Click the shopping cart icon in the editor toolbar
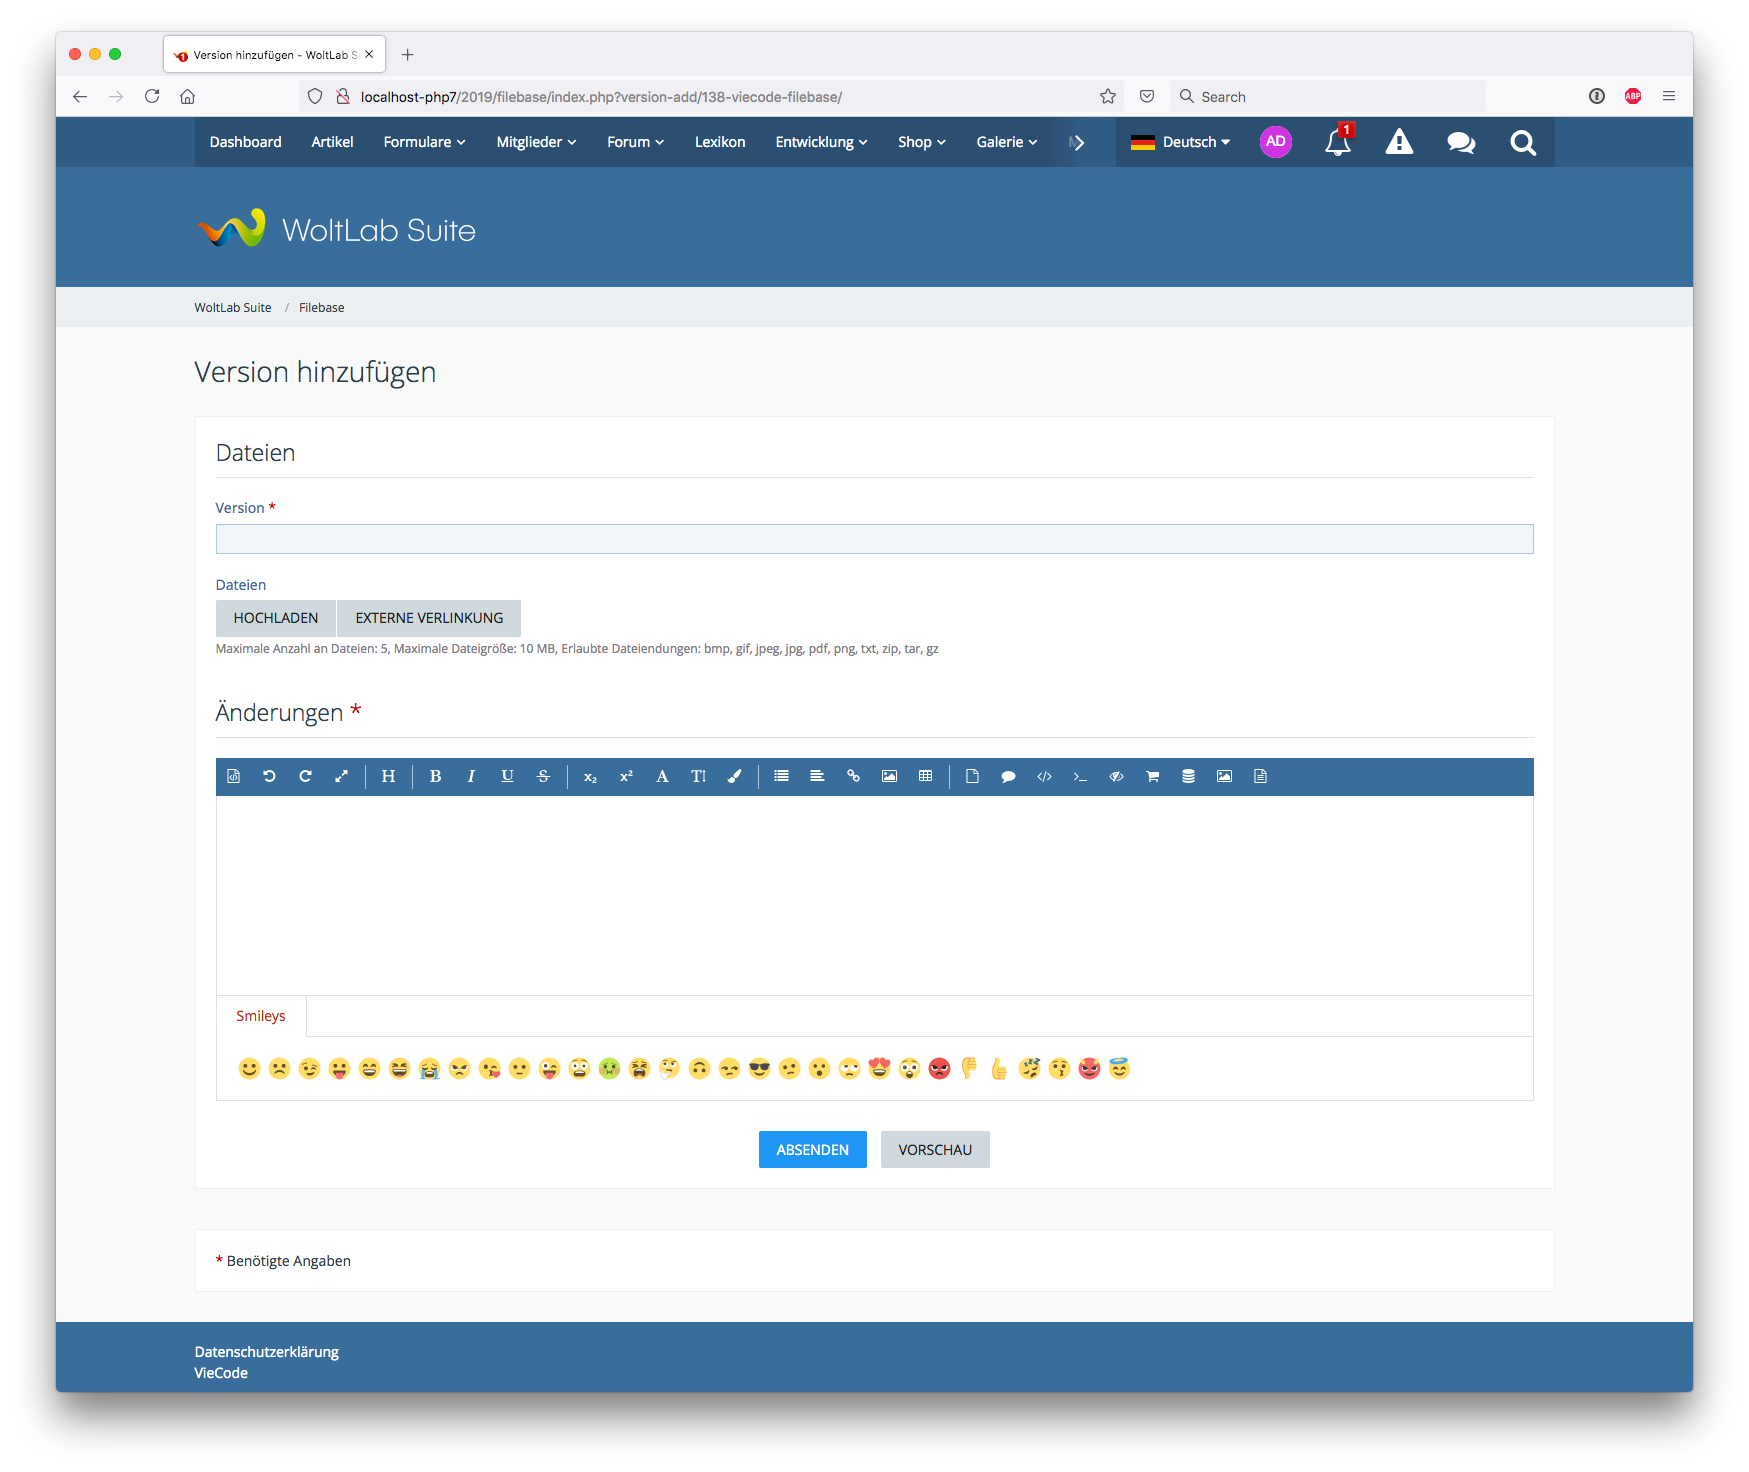This screenshot has height=1472, width=1749. [x=1152, y=776]
